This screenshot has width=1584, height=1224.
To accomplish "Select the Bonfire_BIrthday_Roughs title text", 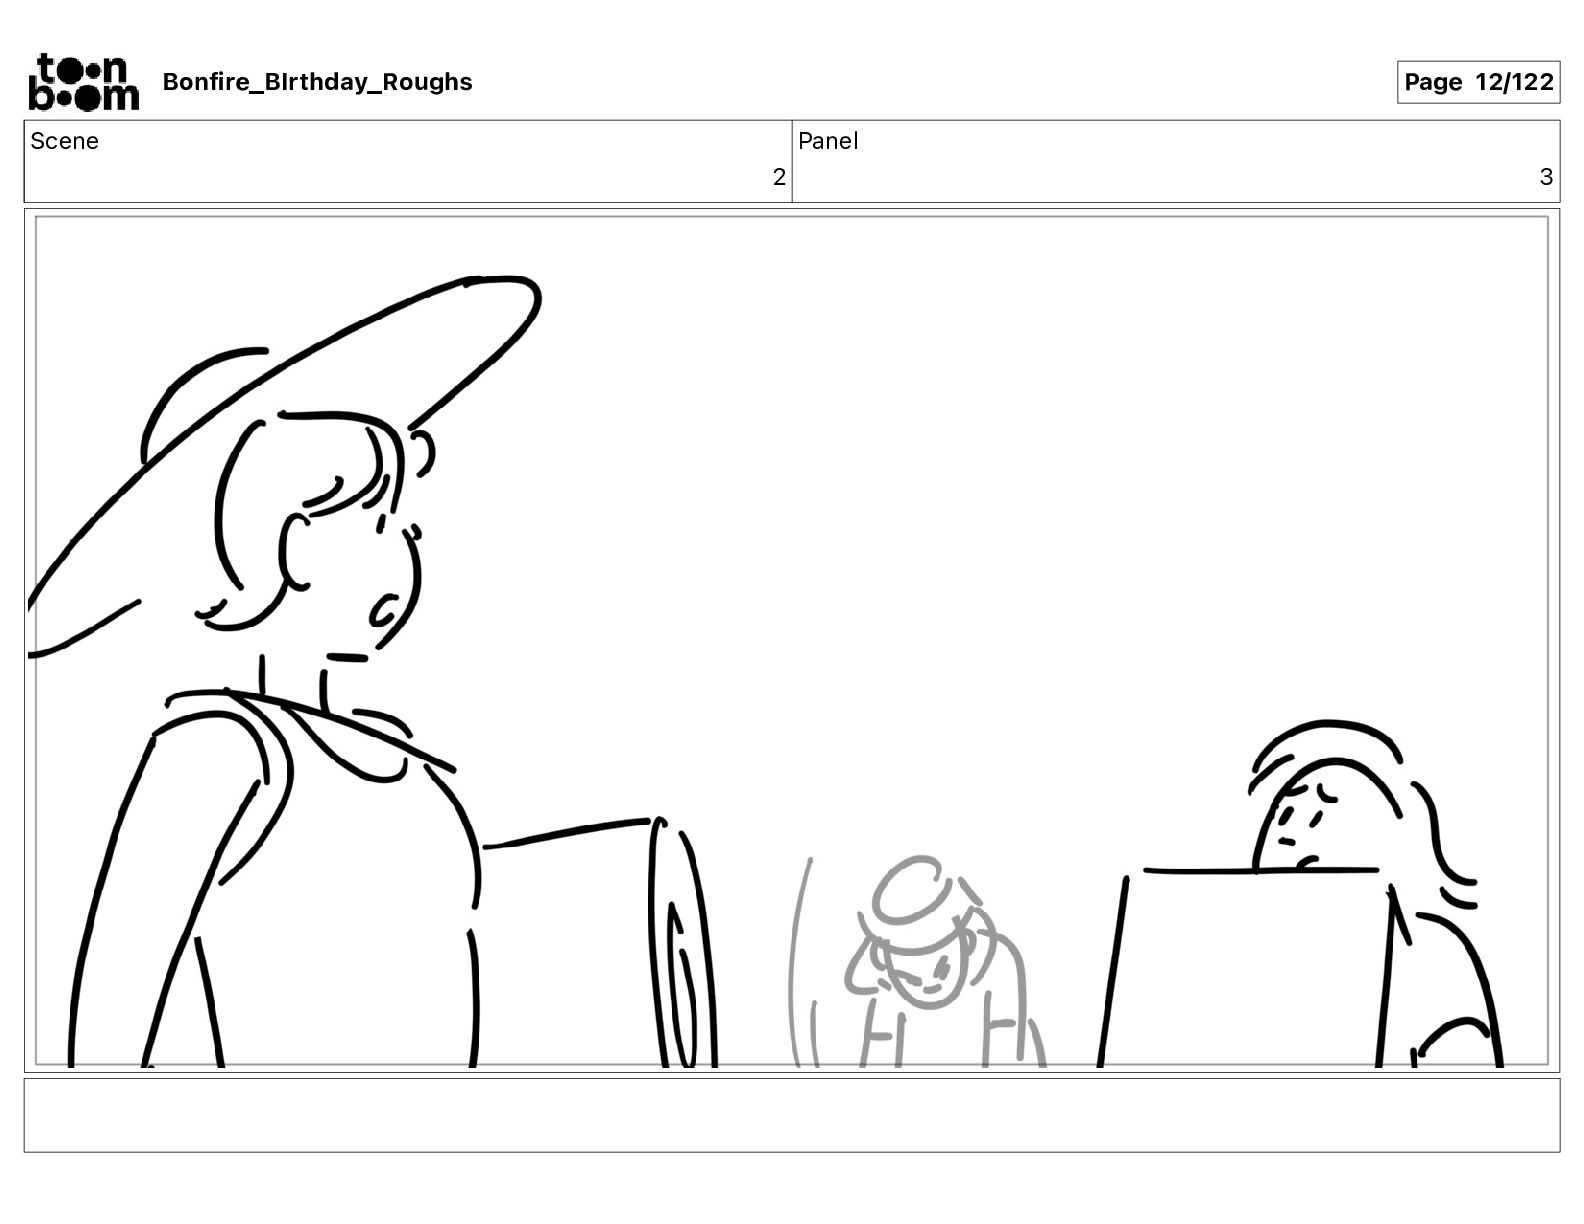I will (317, 82).
